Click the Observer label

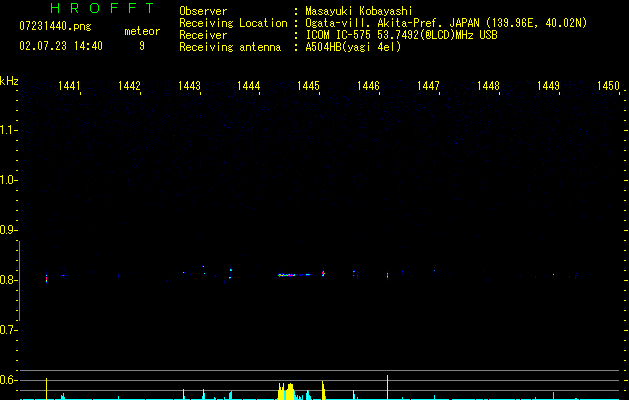click(203, 11)
